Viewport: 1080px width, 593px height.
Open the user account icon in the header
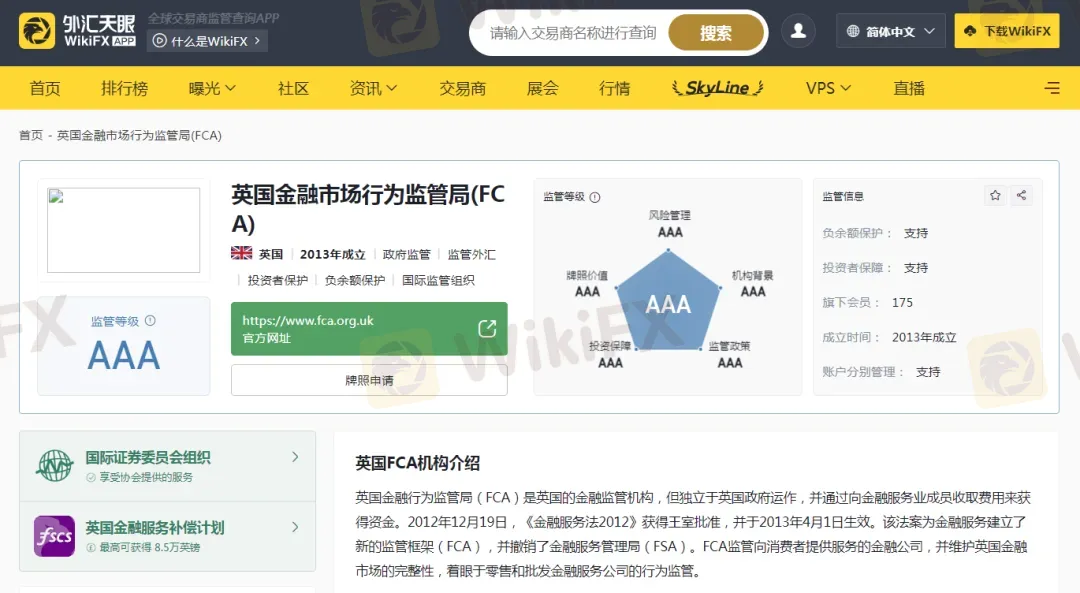click(x=798, y=31)
